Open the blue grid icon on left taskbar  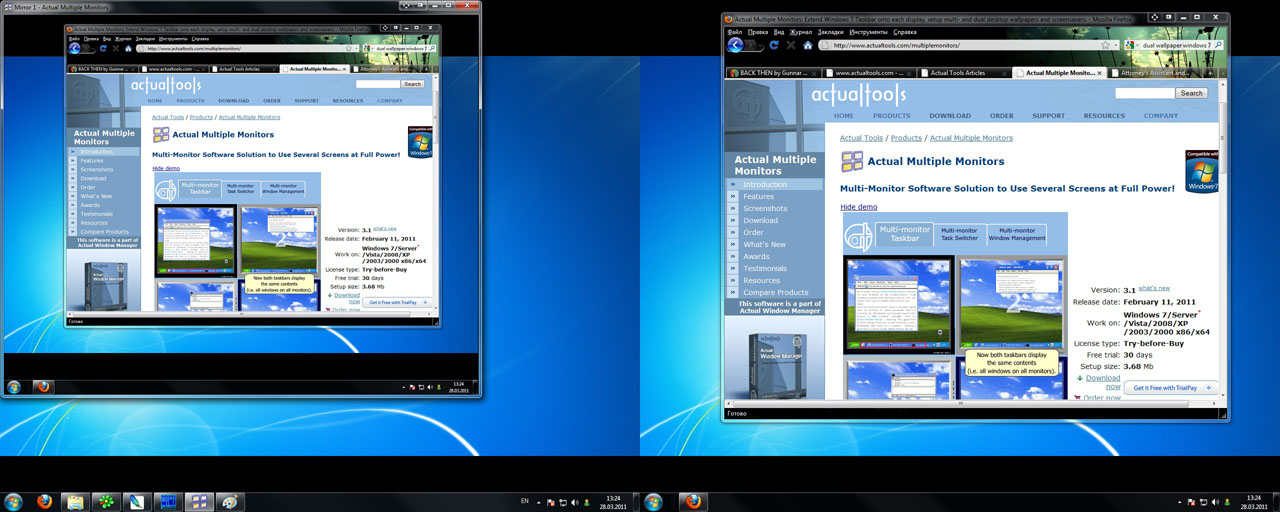(x=166, y=501)
